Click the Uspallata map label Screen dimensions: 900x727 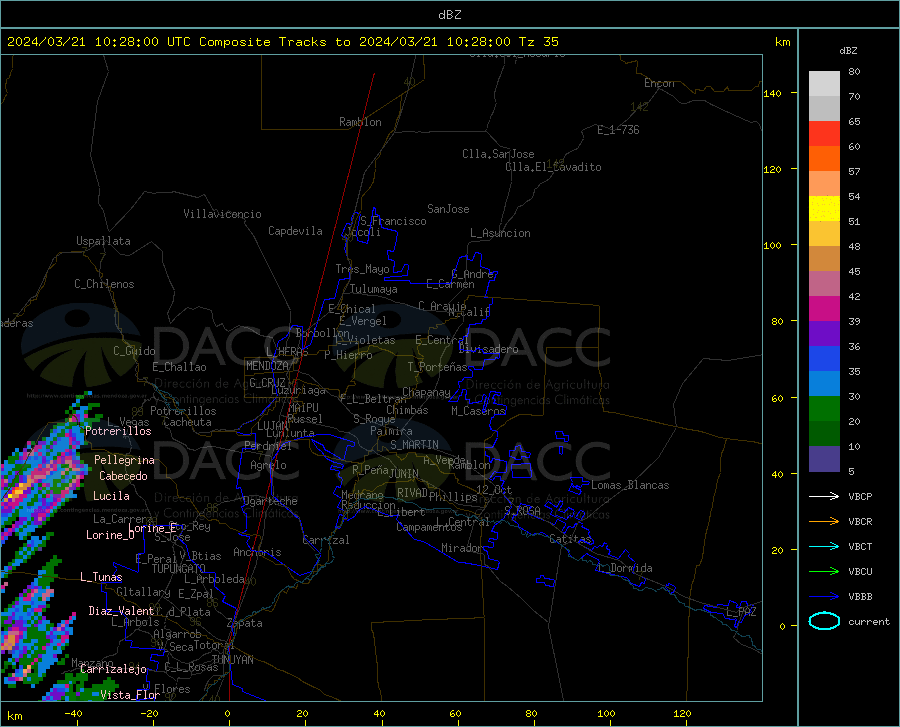coord(103,241)
